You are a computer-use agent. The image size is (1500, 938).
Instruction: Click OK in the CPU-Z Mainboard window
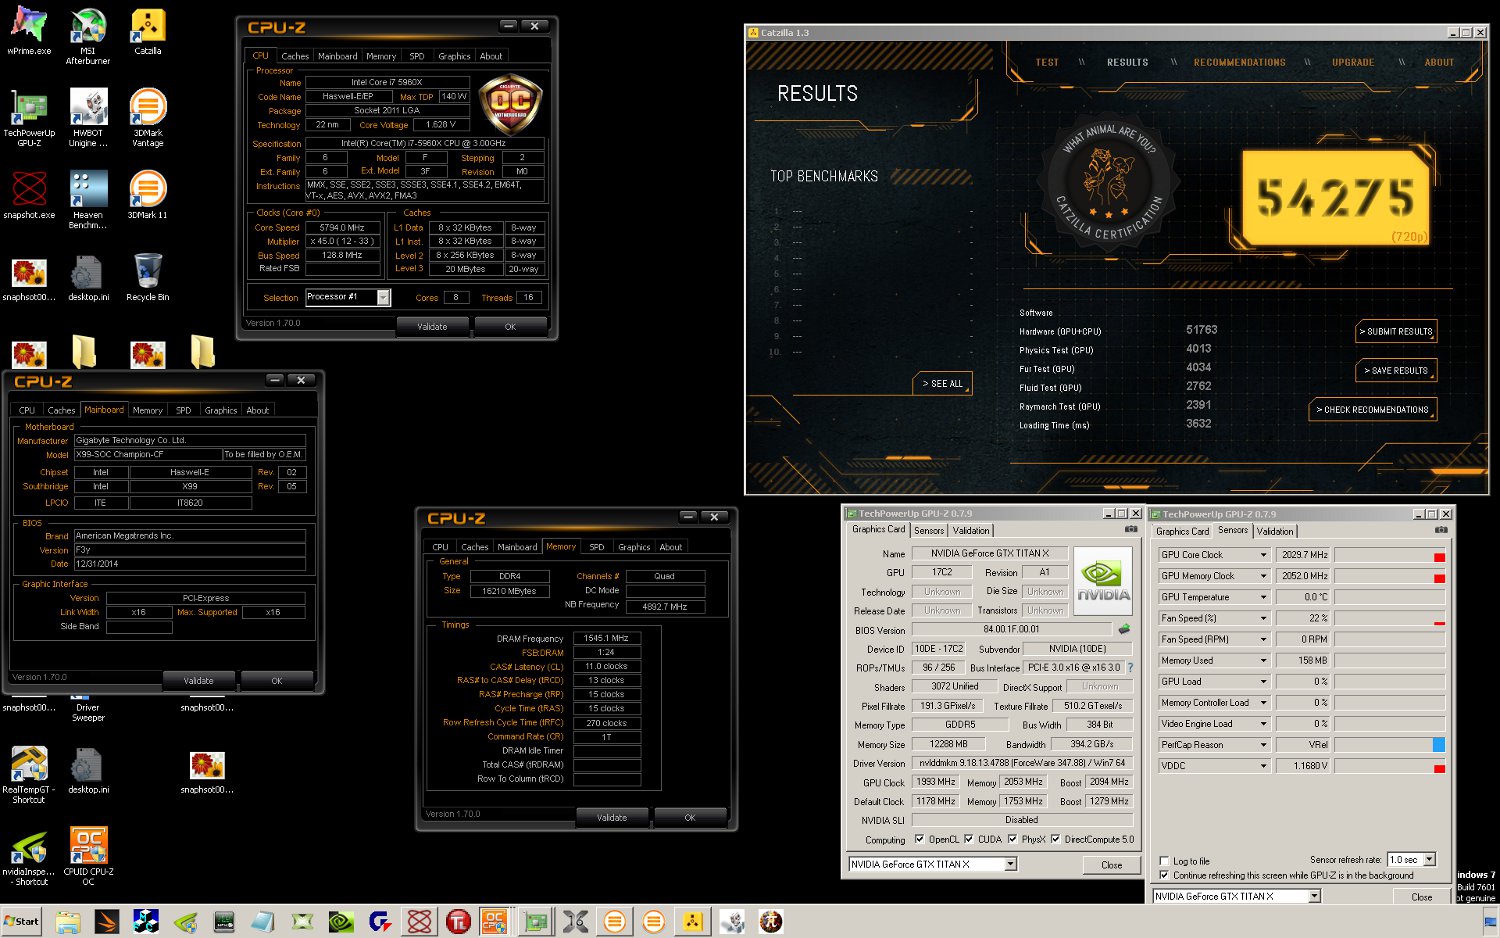click(277, 681)
